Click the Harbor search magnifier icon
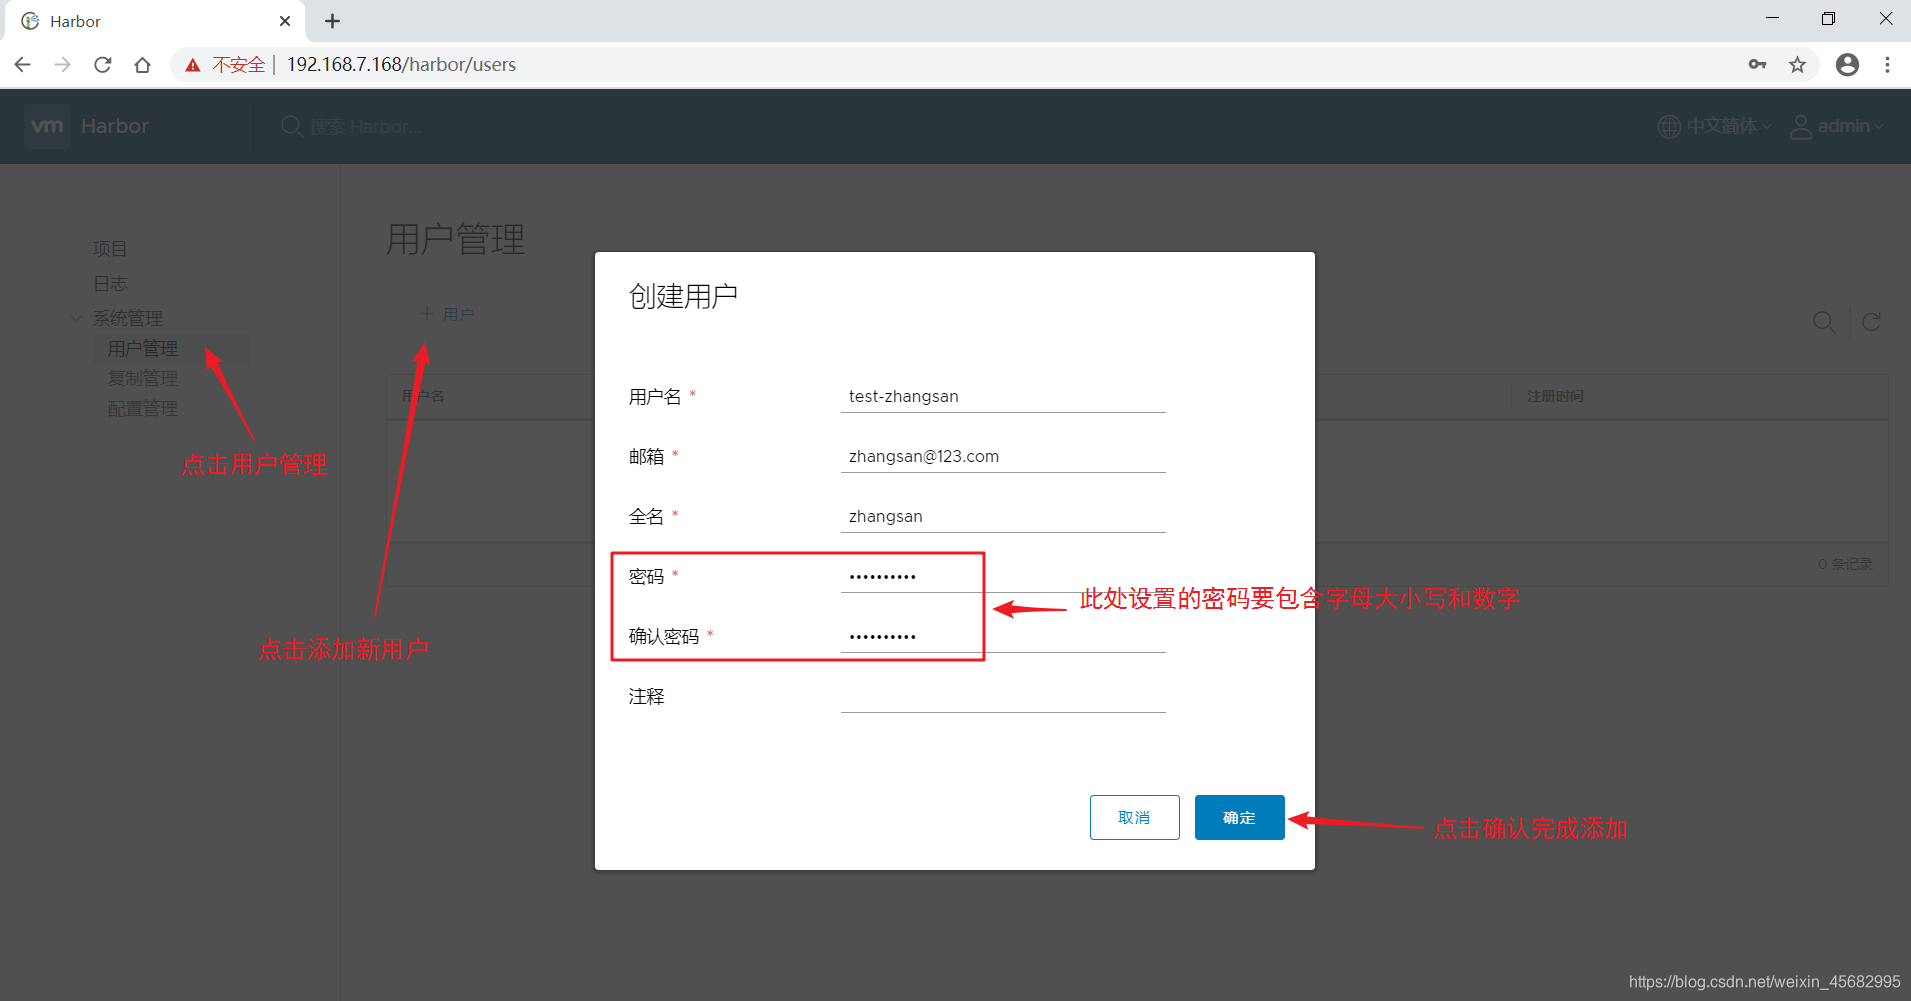The height and width of the screenshot is (1001, 1911). pos(291,126)
